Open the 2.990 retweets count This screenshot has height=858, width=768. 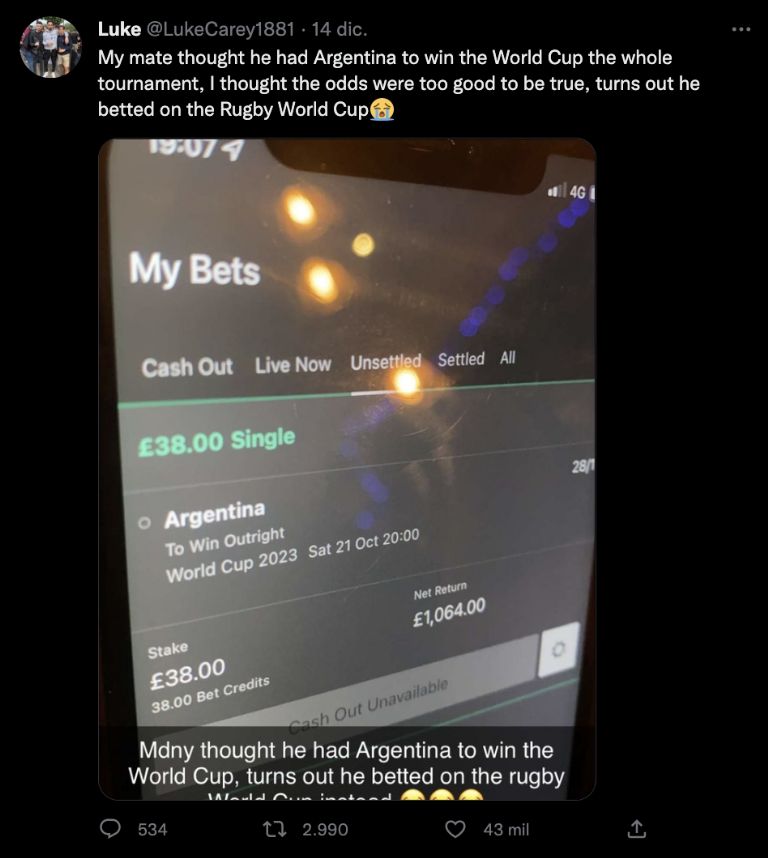325,830
